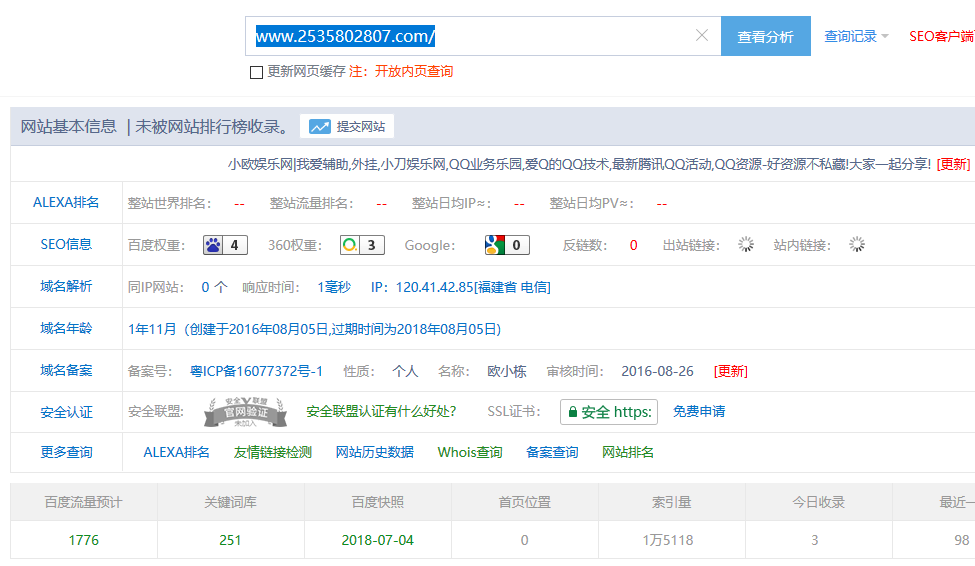Click the 出站链接 loading spinner
Screen dimensions: 975x566
(746, 244)
